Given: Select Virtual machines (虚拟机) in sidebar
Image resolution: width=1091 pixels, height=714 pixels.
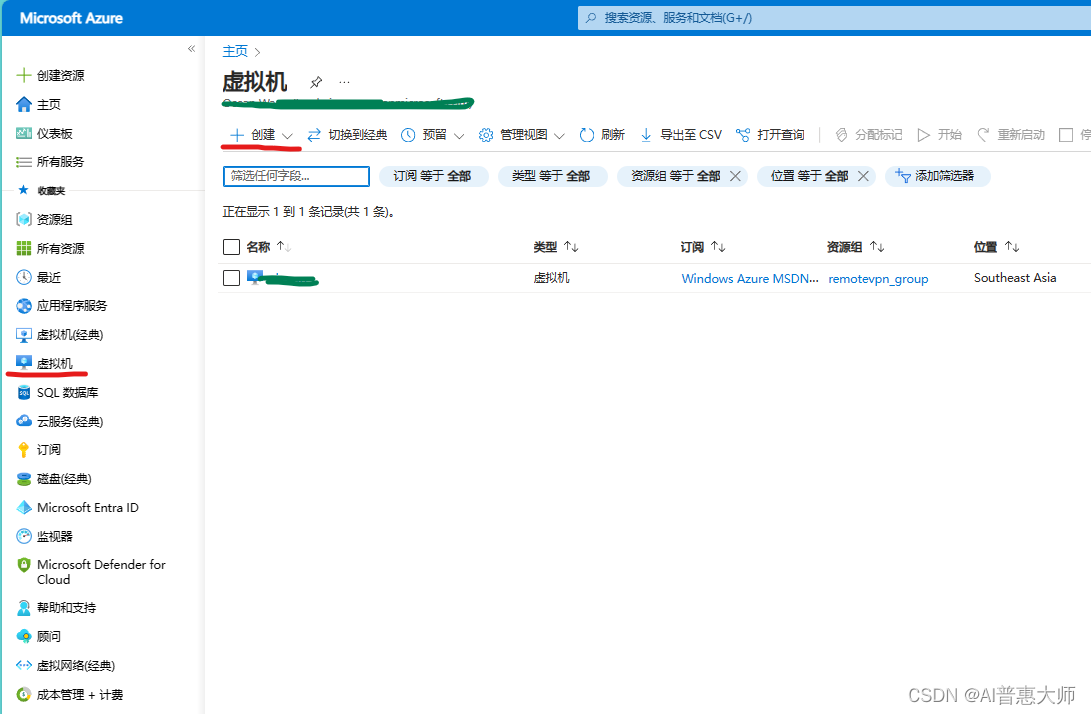Looking at the screenshot, I should (x=54, y=363).
